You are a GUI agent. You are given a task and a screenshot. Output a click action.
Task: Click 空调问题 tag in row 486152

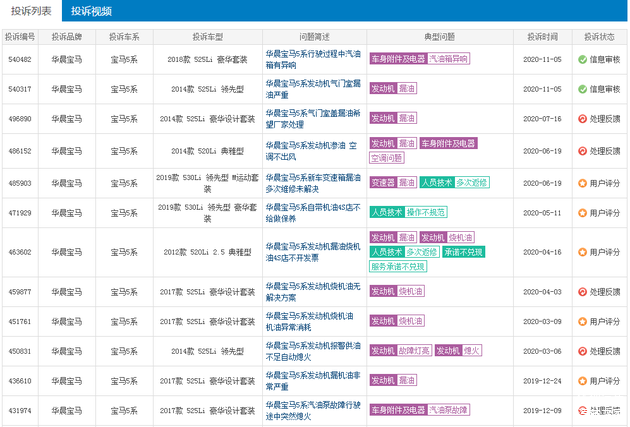[x=388, y=158]
